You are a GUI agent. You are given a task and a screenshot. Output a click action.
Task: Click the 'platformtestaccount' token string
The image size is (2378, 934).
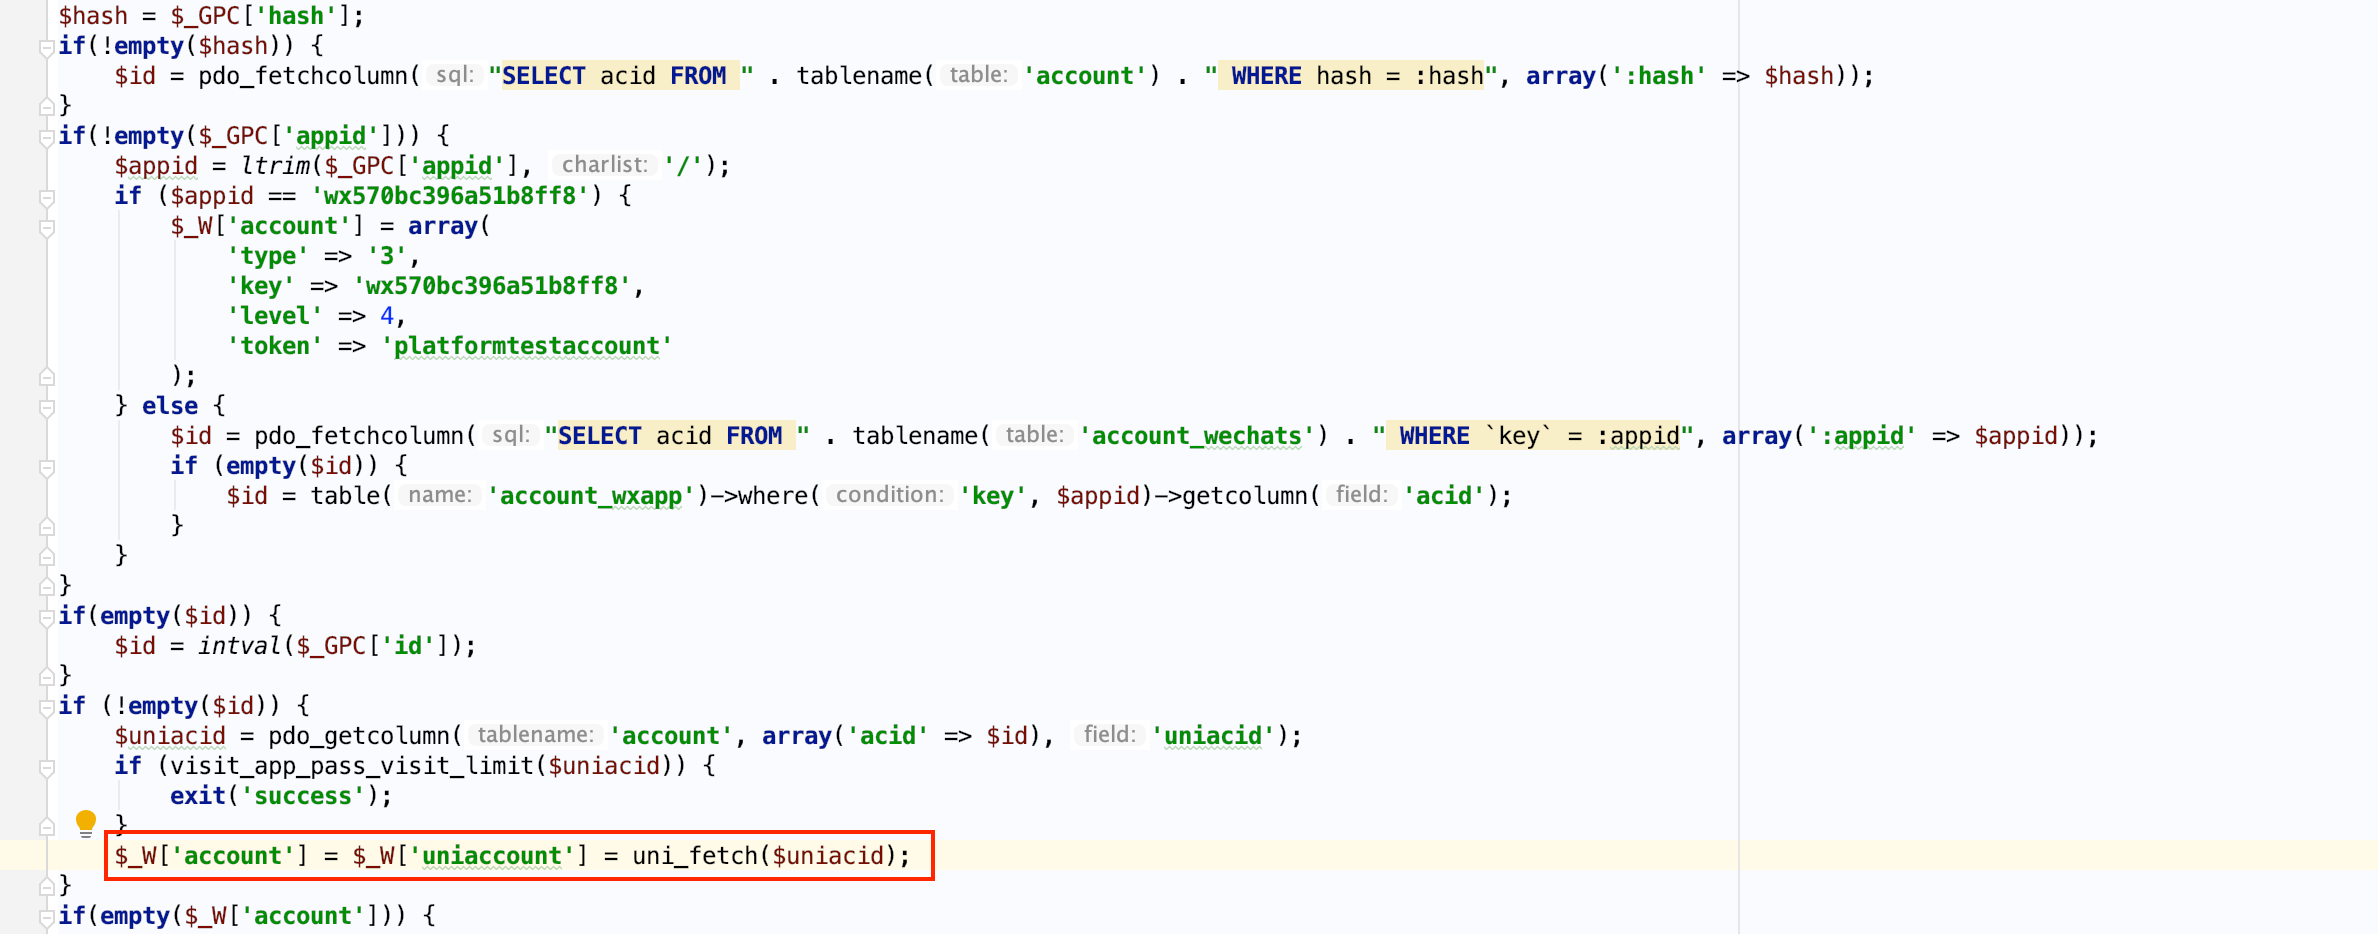[x=527, y=346]
